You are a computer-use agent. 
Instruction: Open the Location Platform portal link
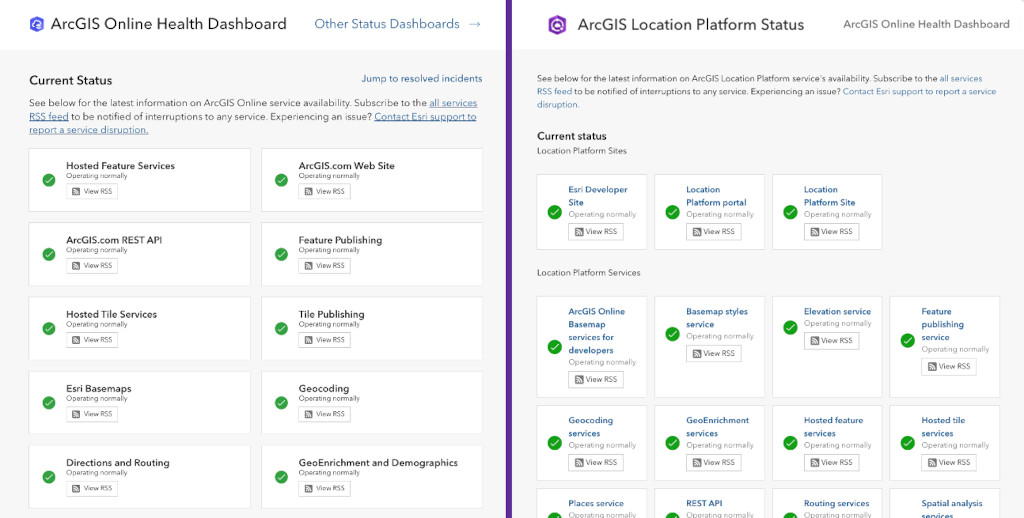(x=716, y=196)
